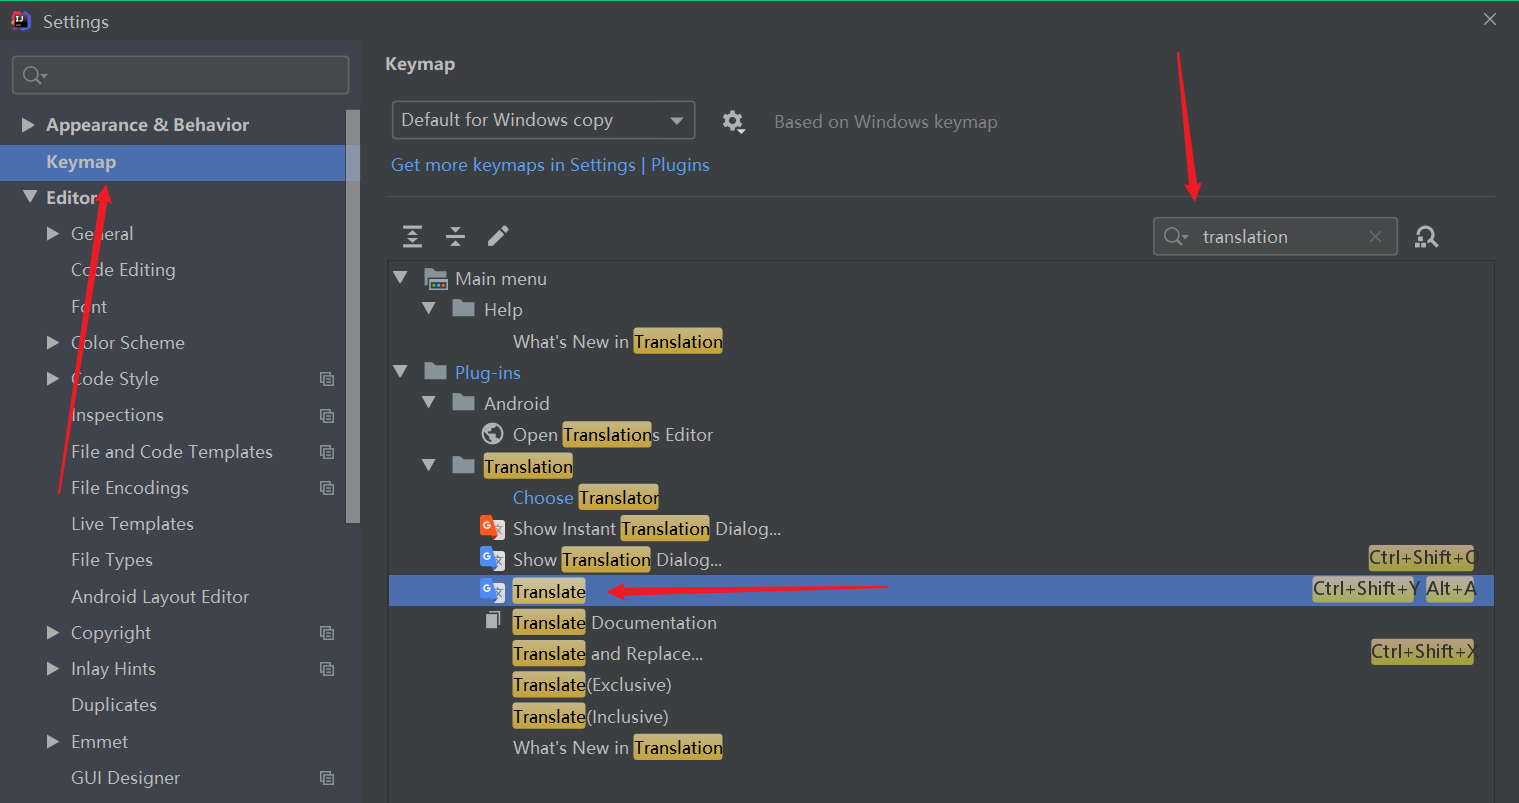Open File Types settings page
The image size is (1519, 803).
[x=112, y=560]
